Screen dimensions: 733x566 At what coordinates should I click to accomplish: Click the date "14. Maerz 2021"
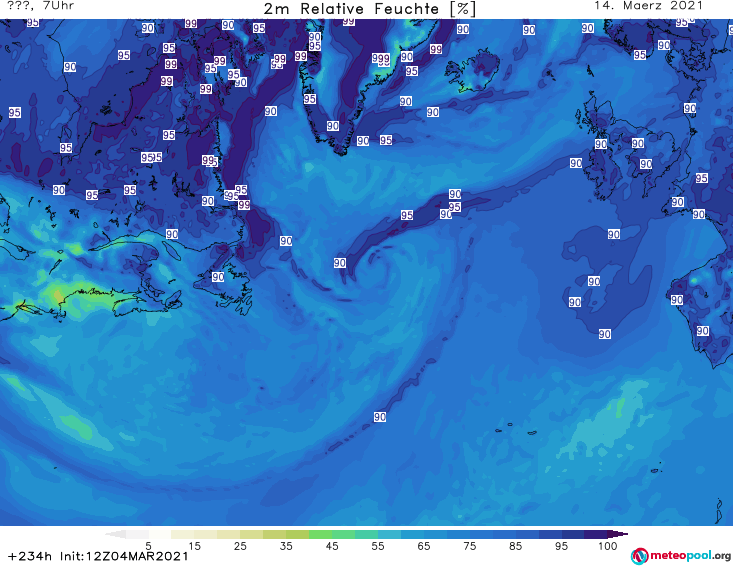[648, 6]
